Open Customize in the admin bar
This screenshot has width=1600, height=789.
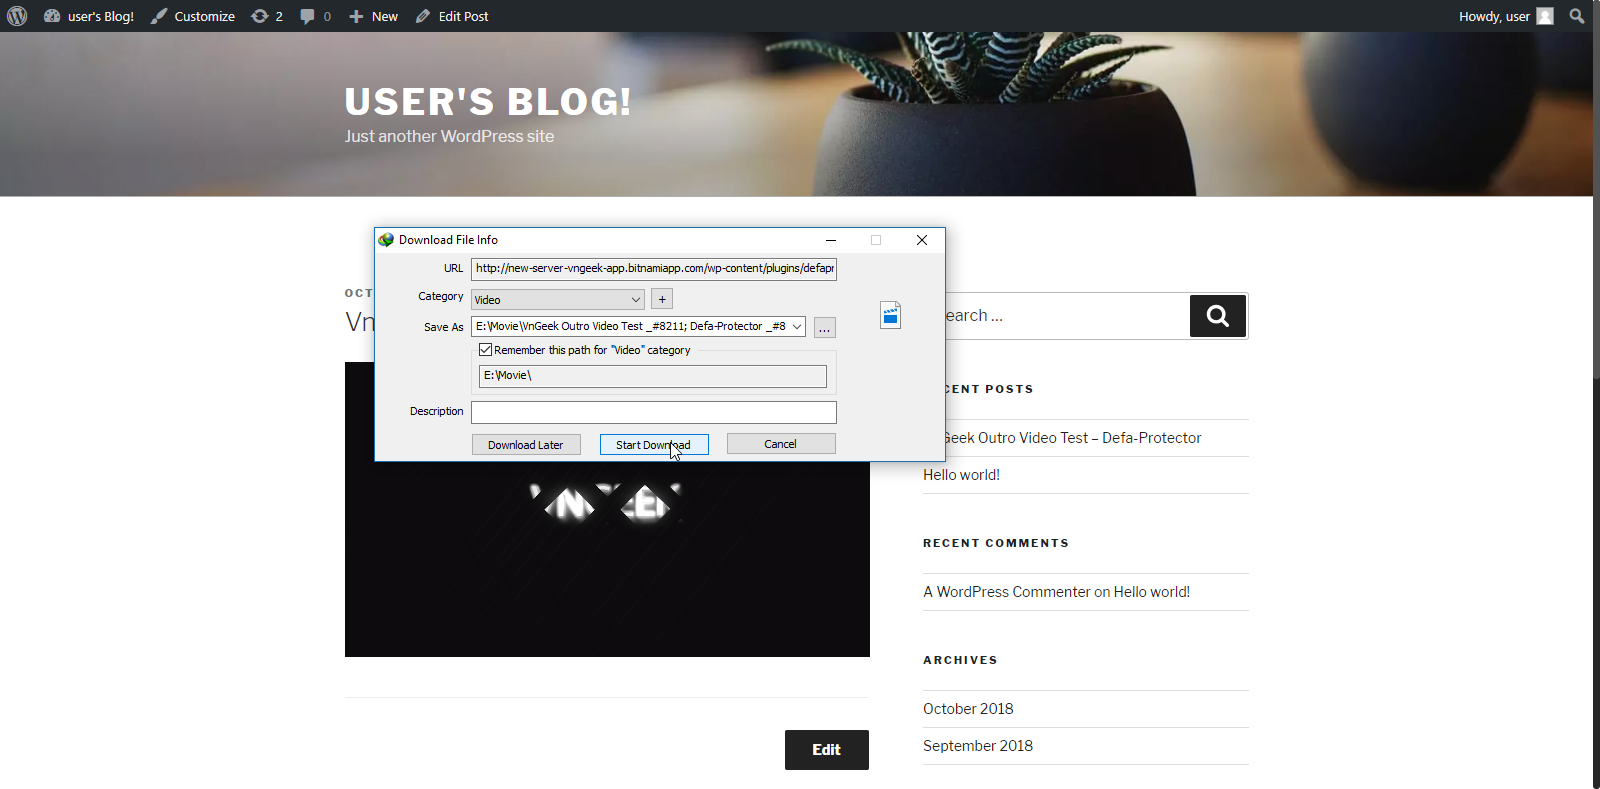tap(193, 16)
